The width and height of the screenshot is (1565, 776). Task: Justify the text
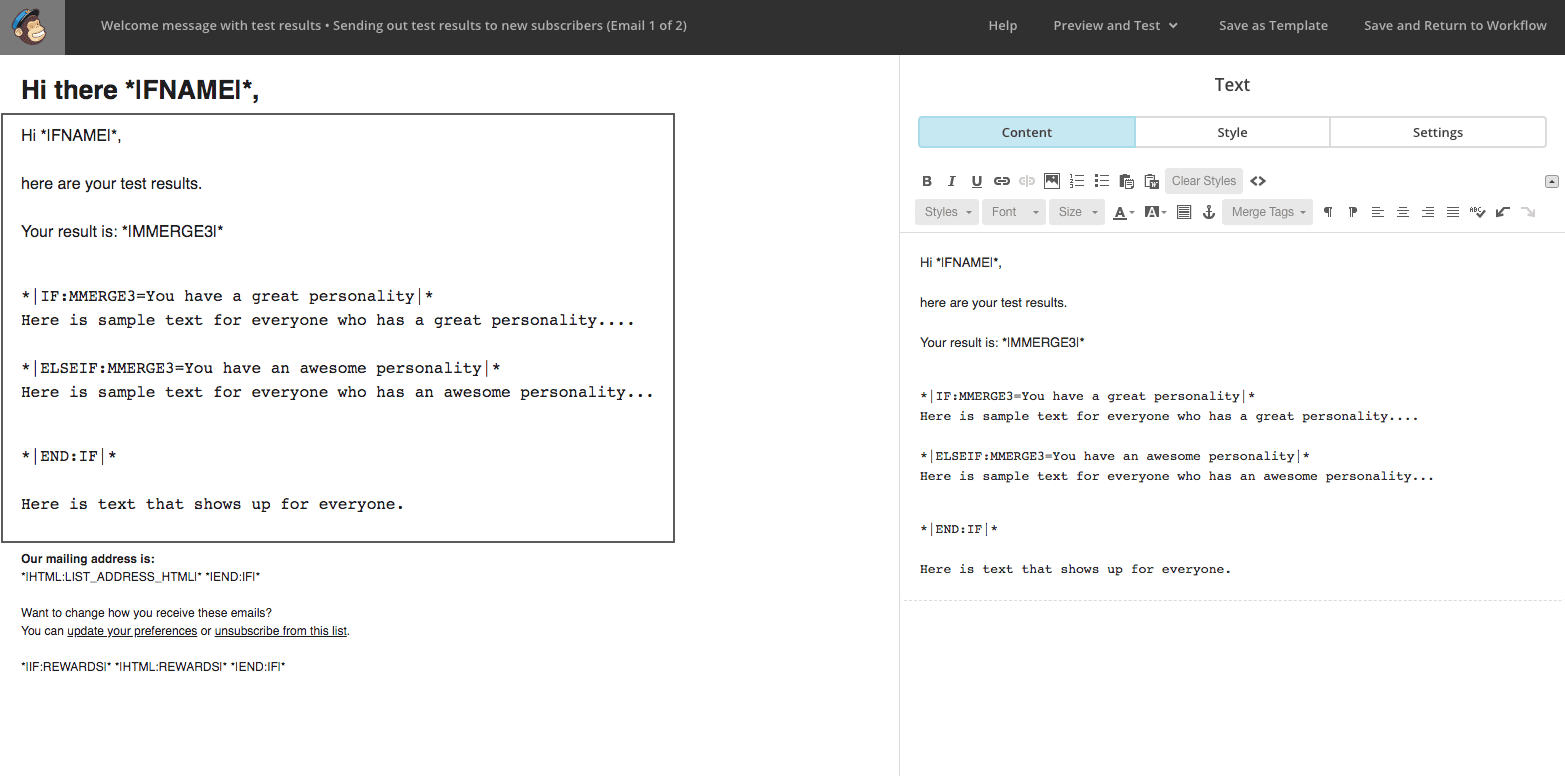1453,212
